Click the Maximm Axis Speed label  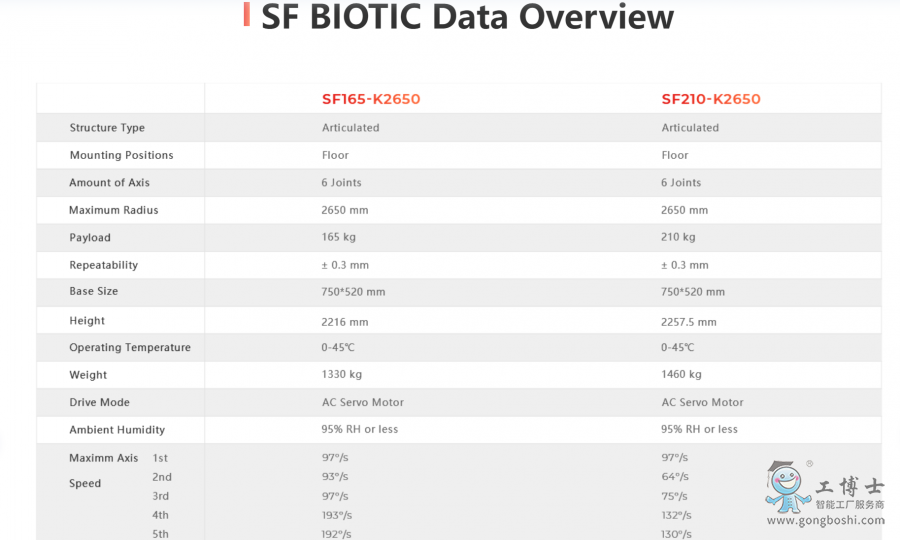coord(103,471)
